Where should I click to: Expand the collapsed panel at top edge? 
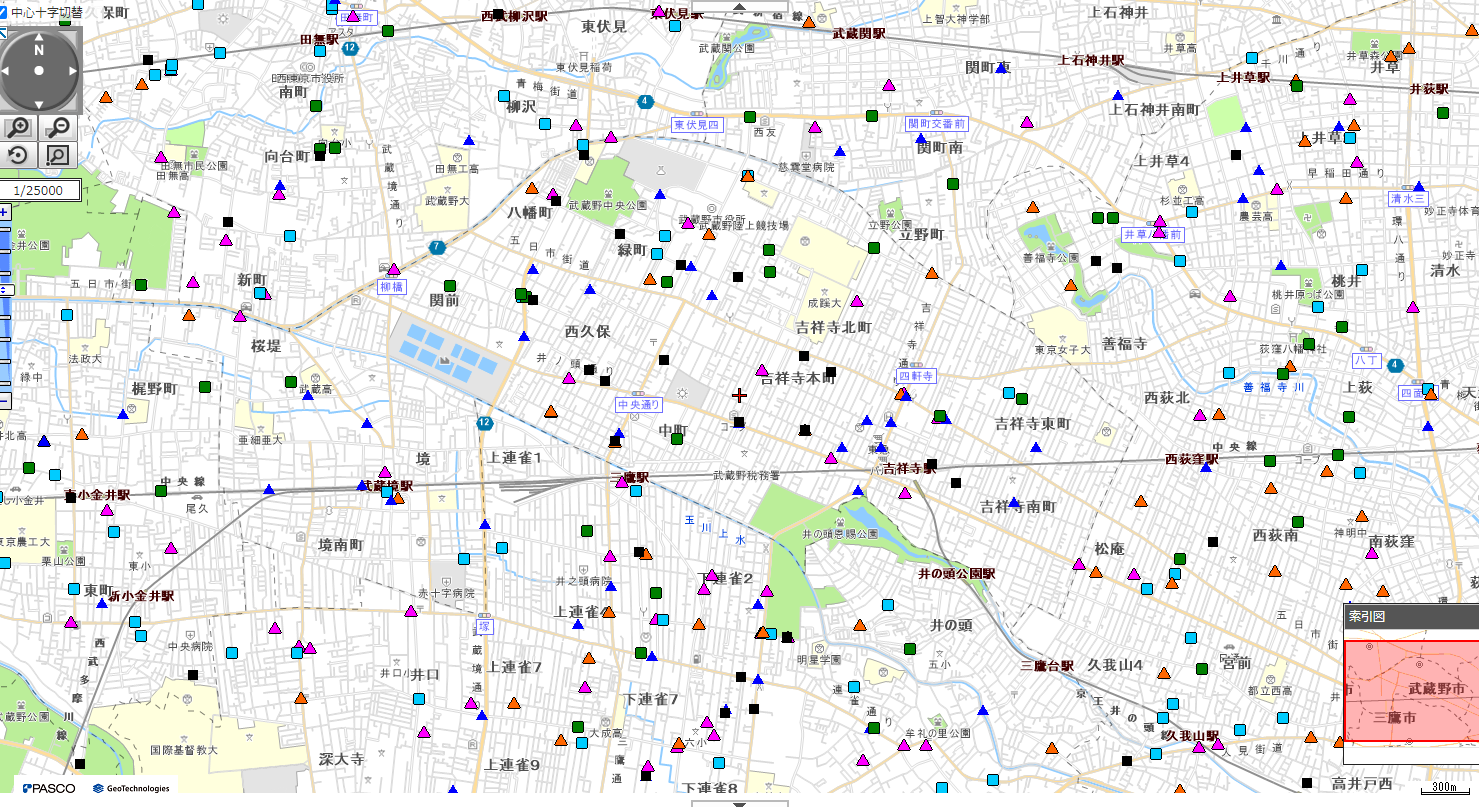click(740, 5)
